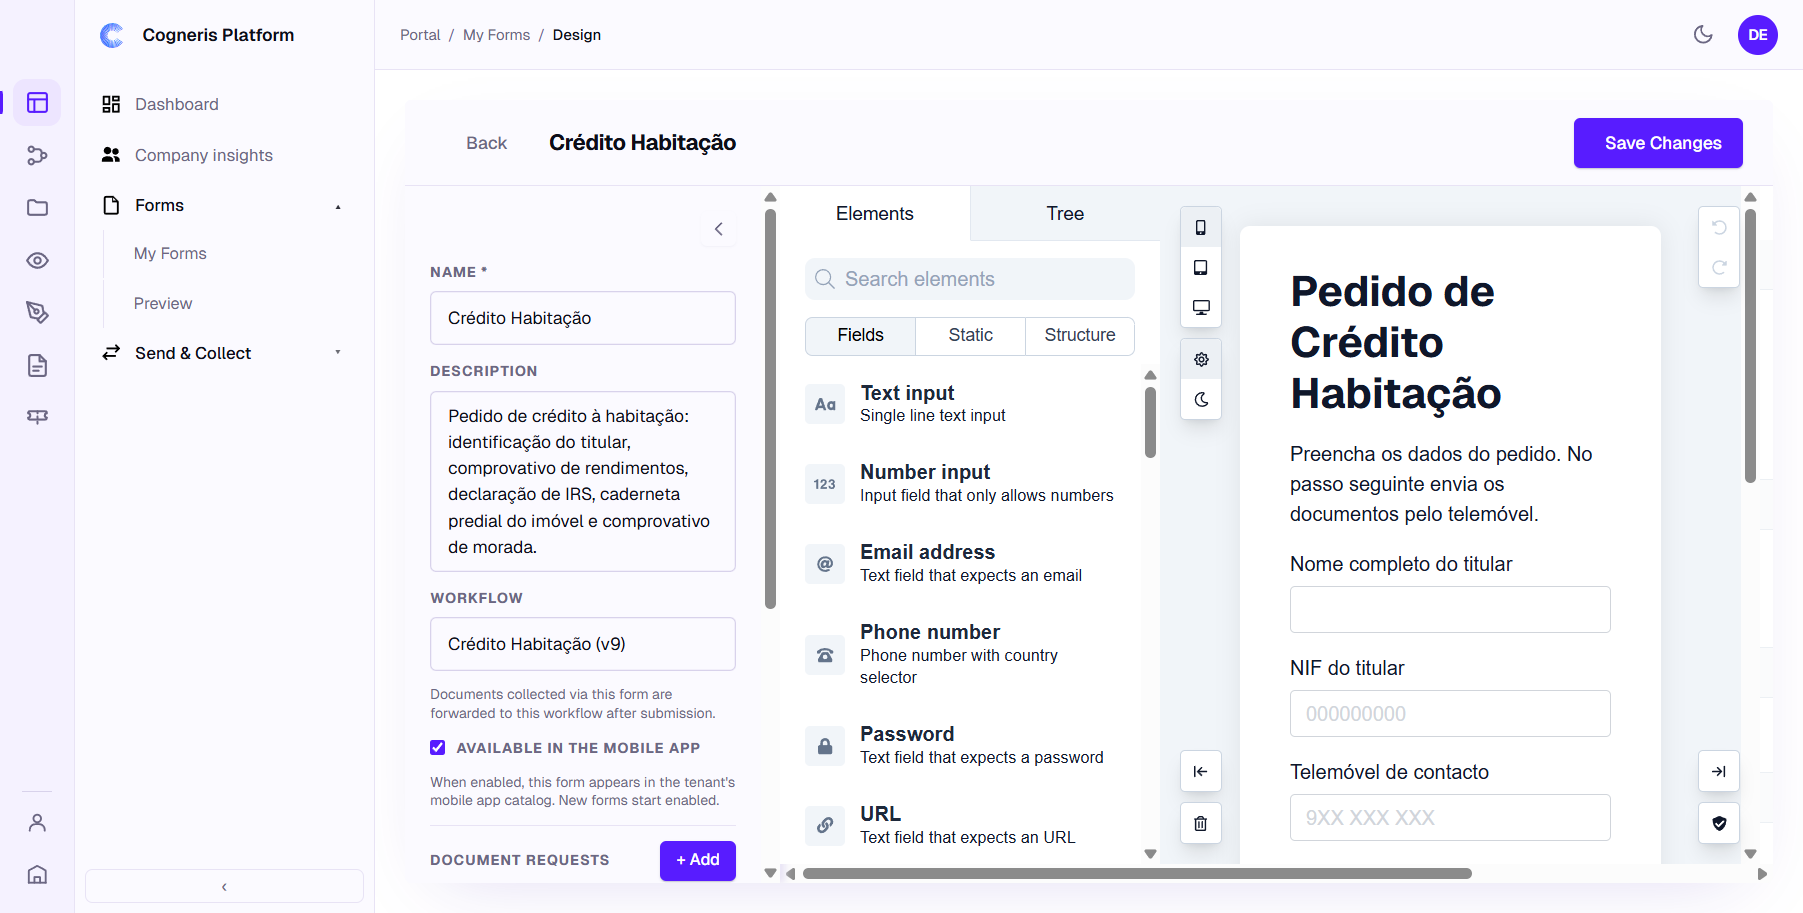Click Telemóvel de contacto input
The width and height of the screenshot is (1803, 913).
1450,817
